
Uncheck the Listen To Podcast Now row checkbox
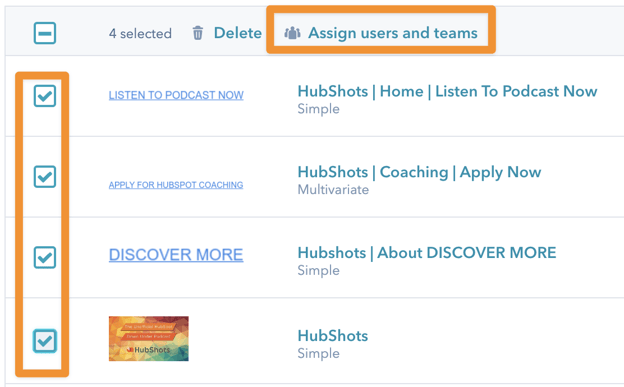click(x=45, y=96)
